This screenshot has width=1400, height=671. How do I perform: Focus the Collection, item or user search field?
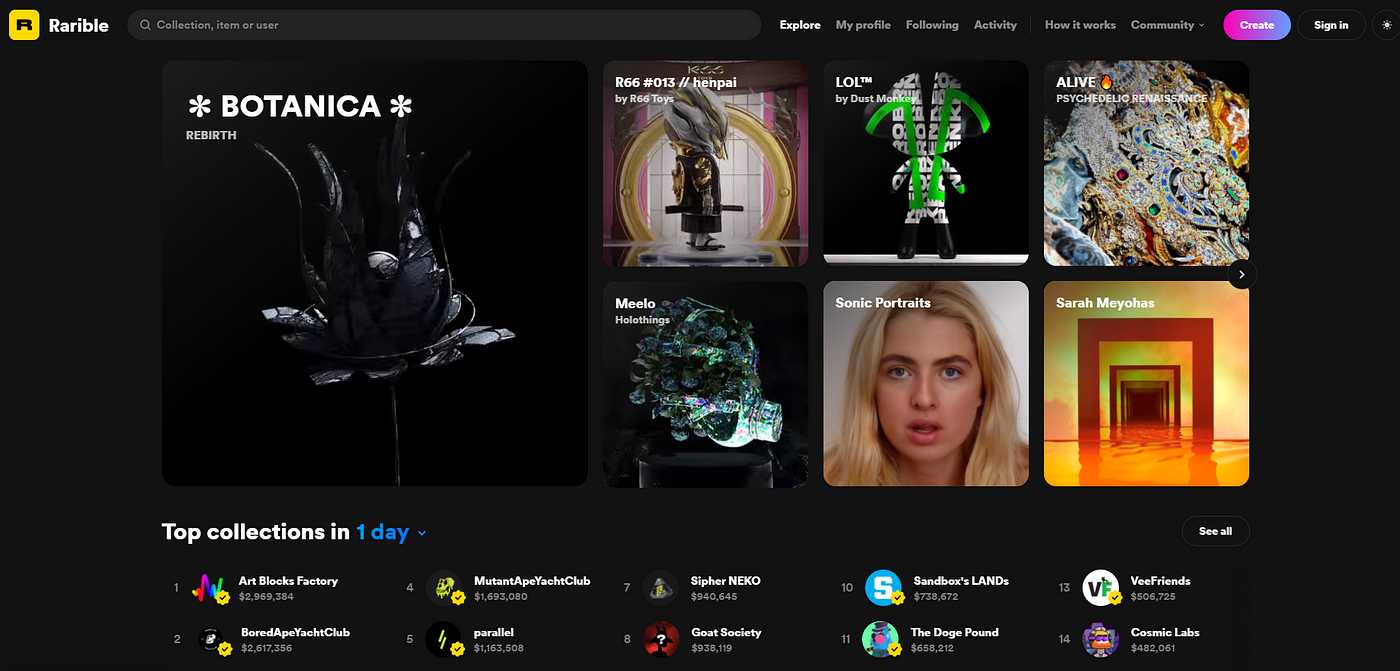point(444,25)
